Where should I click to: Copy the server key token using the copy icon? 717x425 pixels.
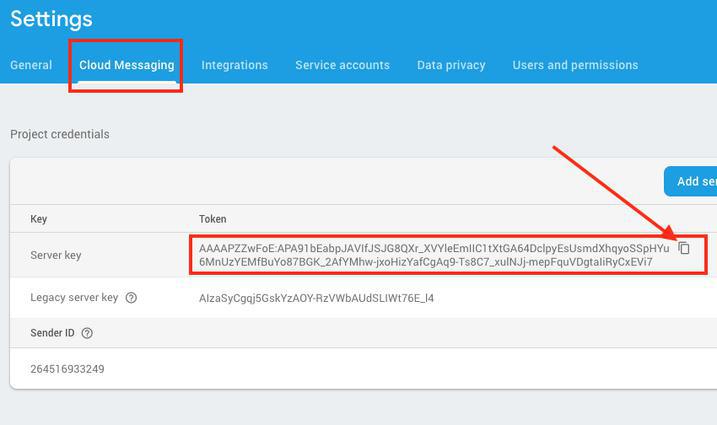684,248
